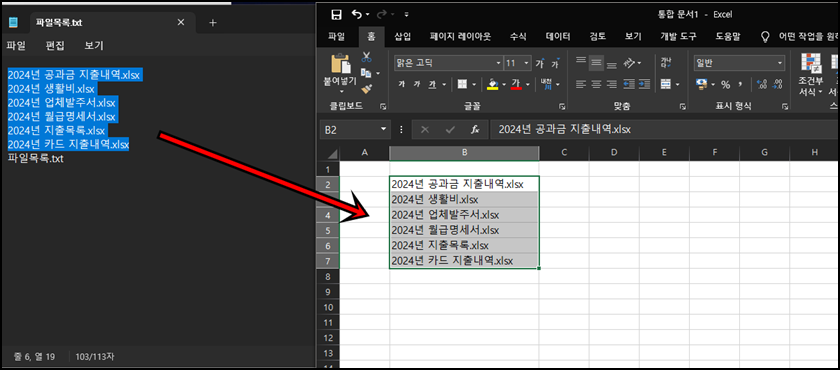Viewport: 840px width, 370px height.
Task: Click the Paste clipboard icon
Action: coord(341,63)
